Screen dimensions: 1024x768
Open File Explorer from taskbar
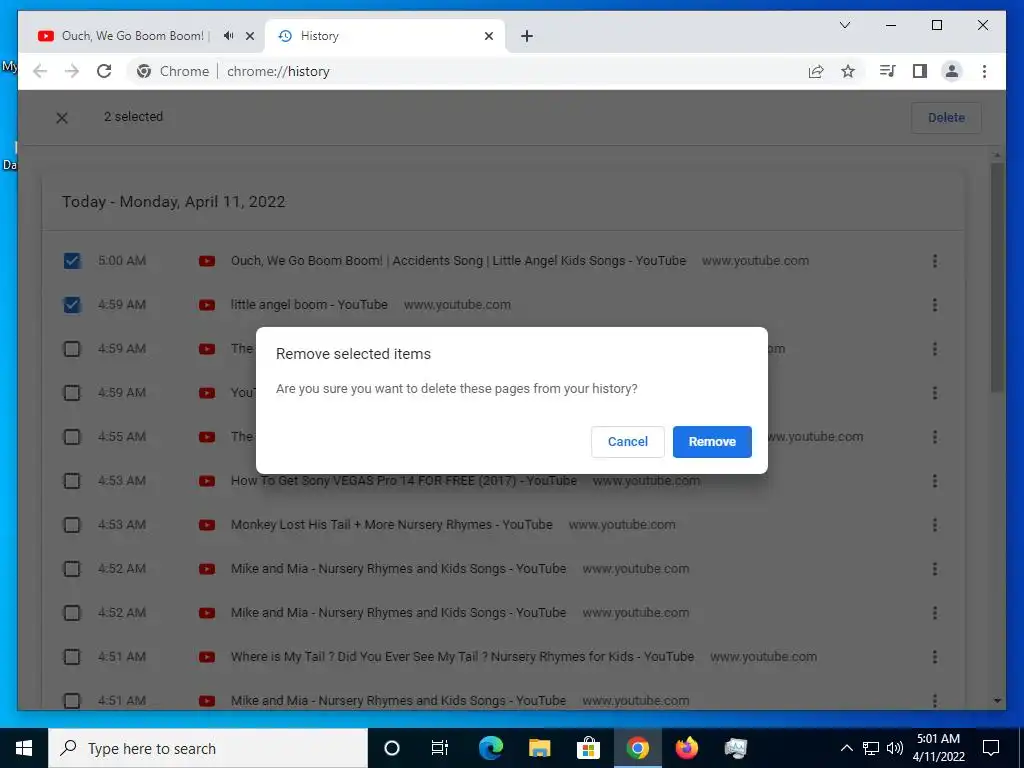(539, 748)
